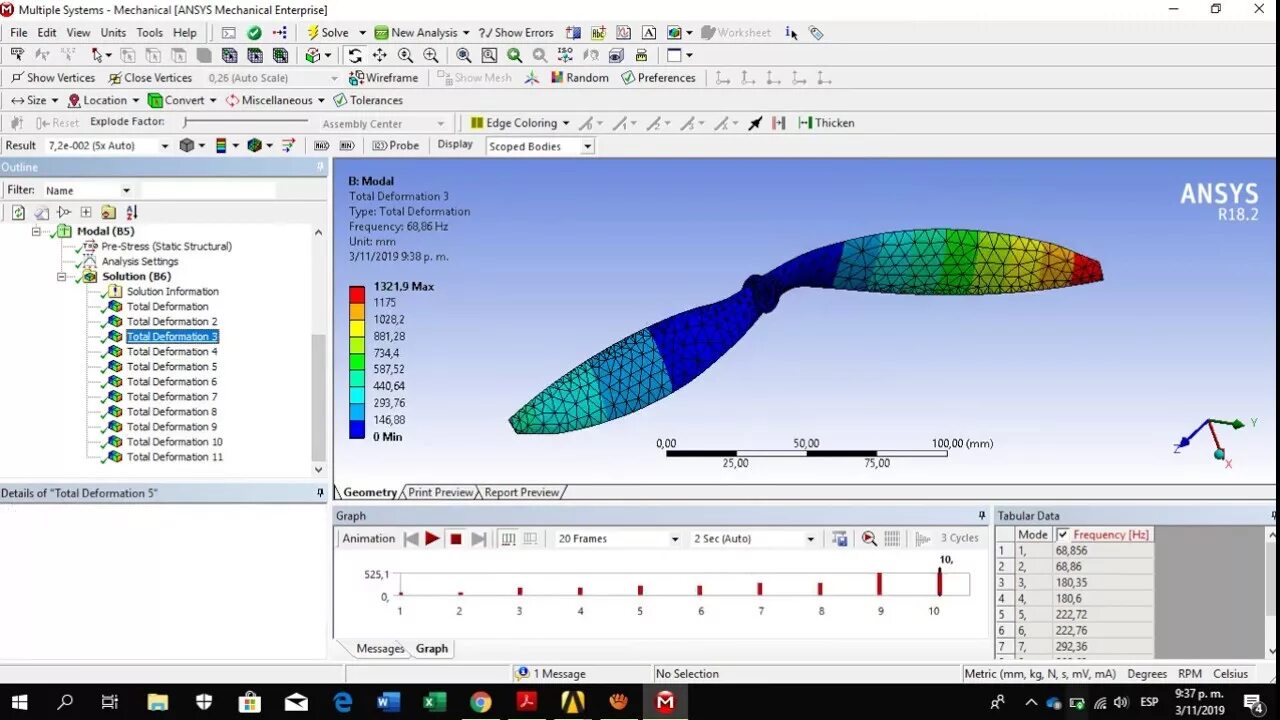The width and height of the screenshot is (1280, 720).
Task: Open result scale factor dropdown
Action: coord(165,146)
